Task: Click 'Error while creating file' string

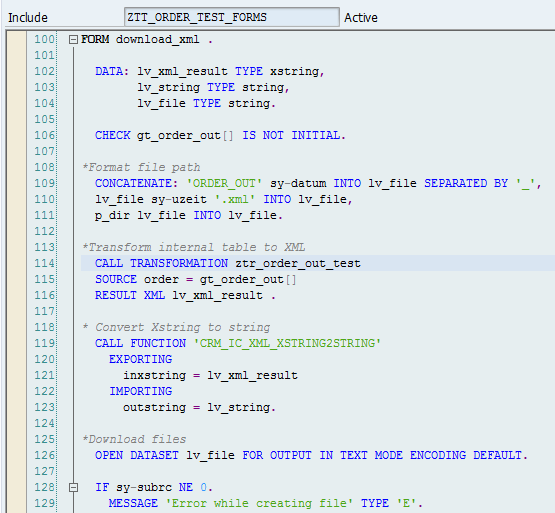Action: pos(259,503)
